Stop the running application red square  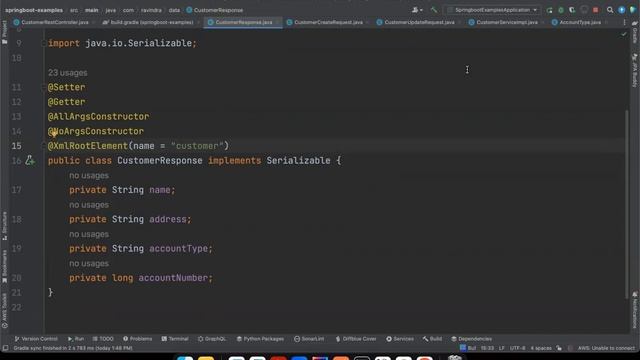[x=596, y=10]
